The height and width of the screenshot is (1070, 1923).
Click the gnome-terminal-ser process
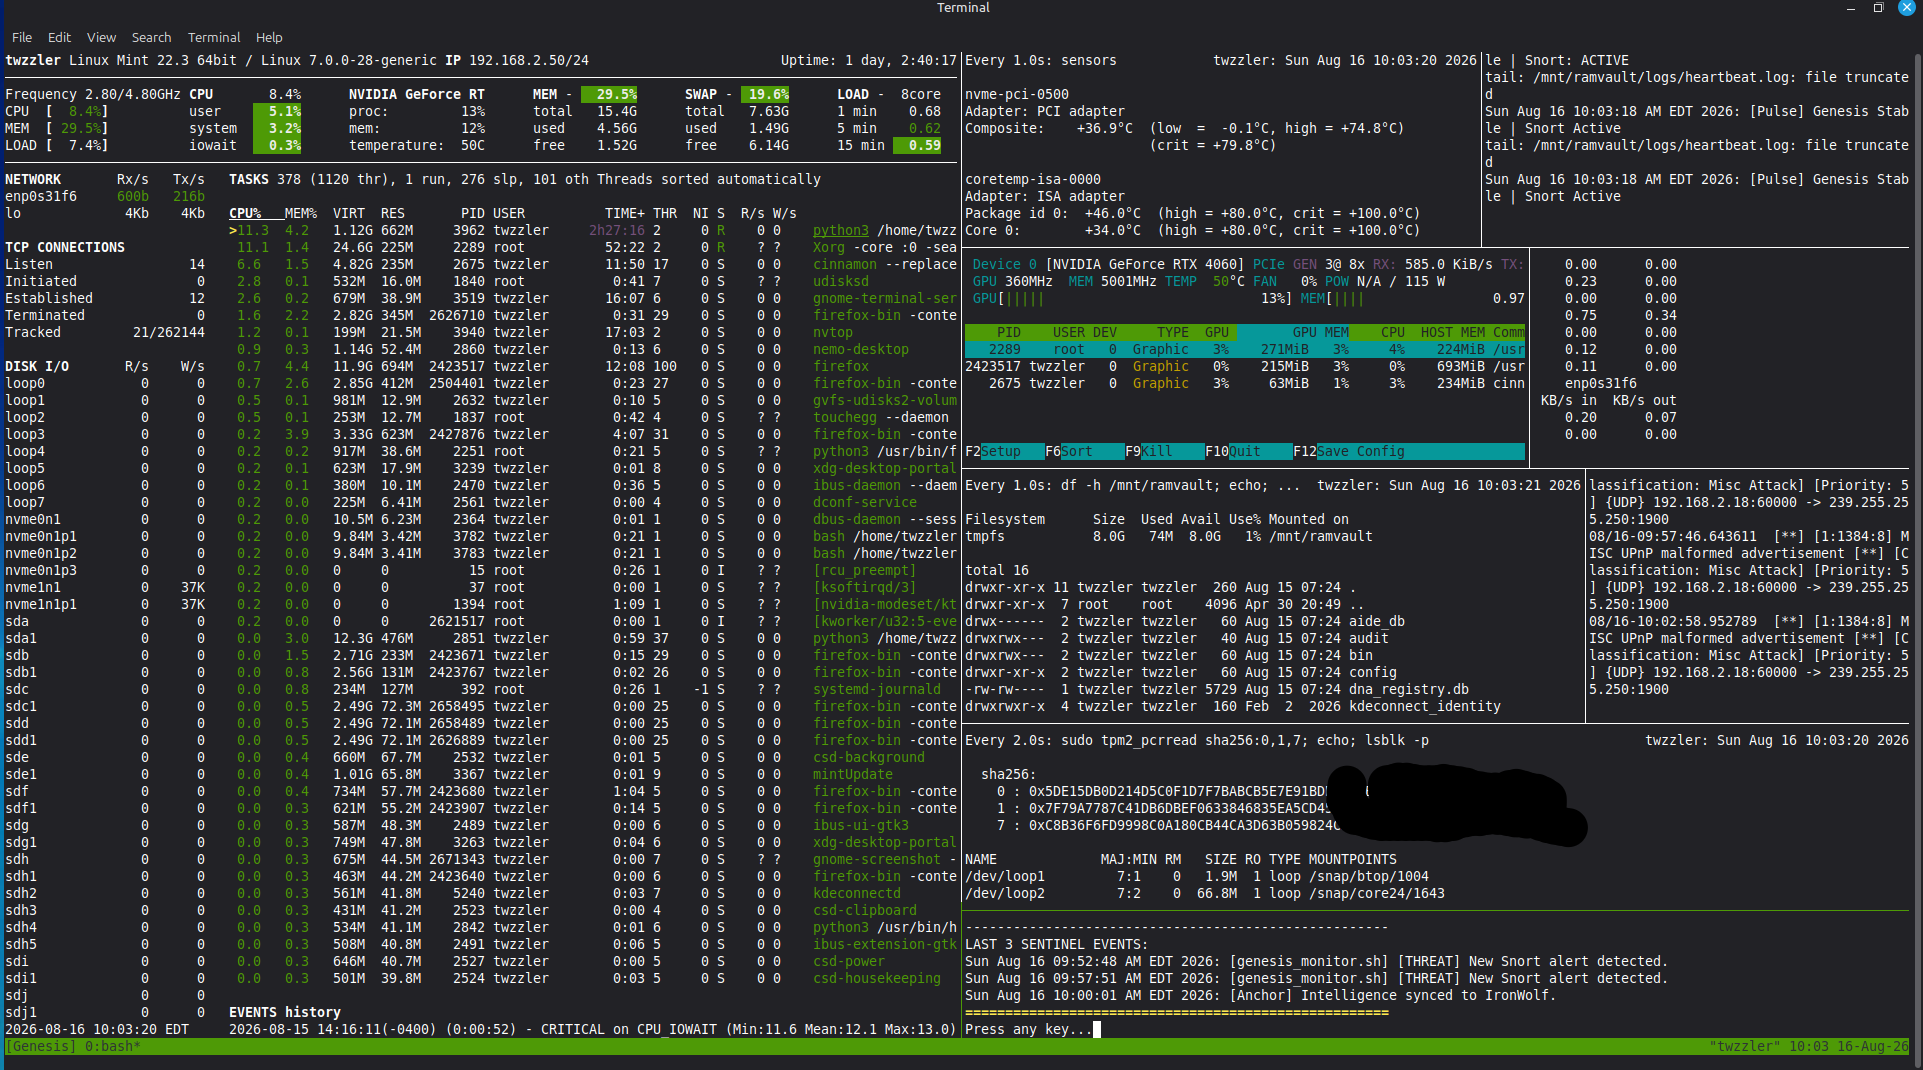(x=885, y=298)
